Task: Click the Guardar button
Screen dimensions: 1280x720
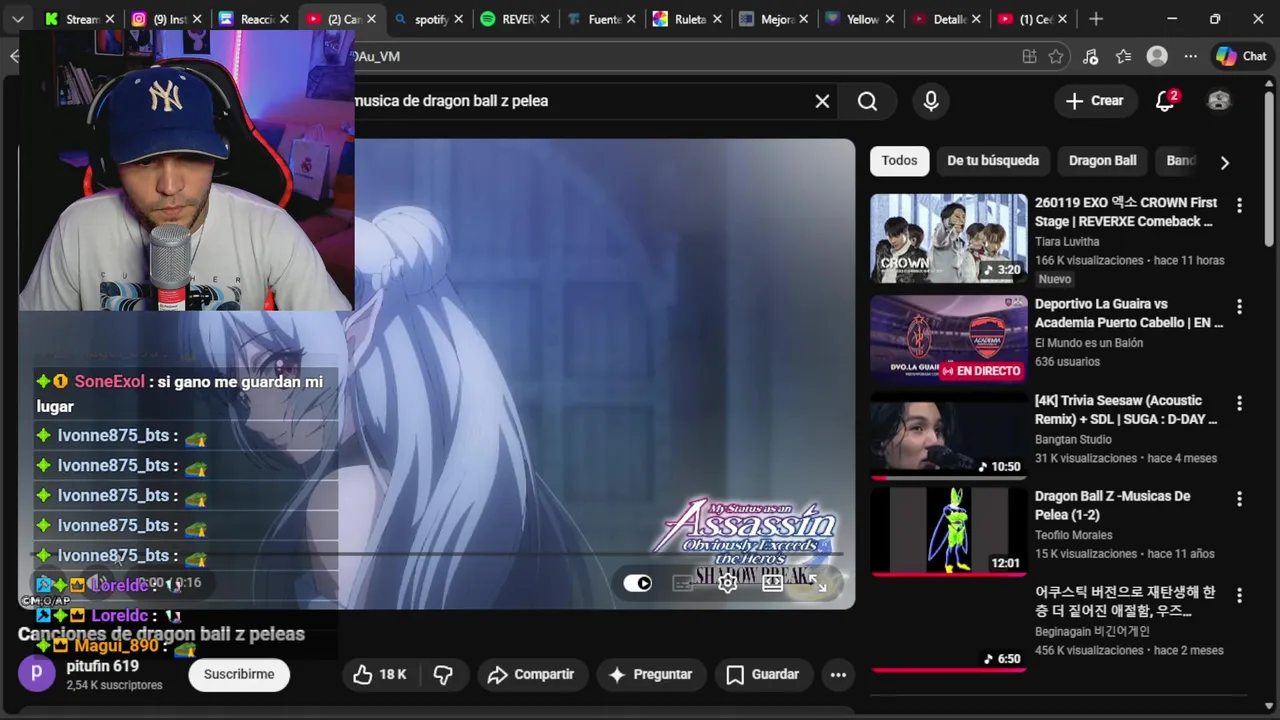Action: click(x=762, y=675)
